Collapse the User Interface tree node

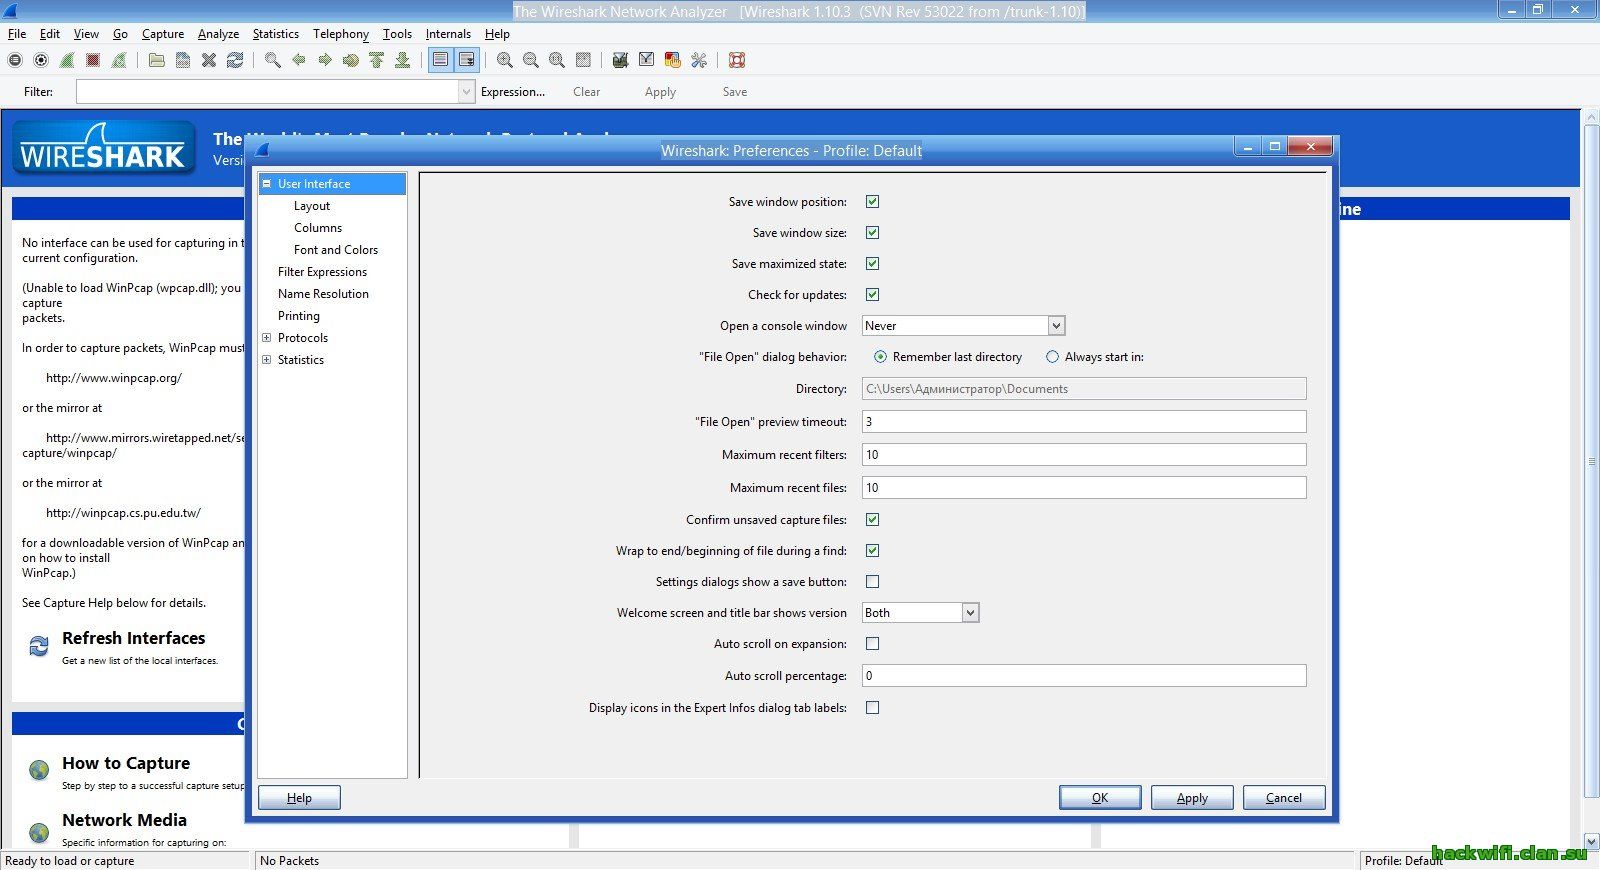pyautogui.click(x=266, y=184)
